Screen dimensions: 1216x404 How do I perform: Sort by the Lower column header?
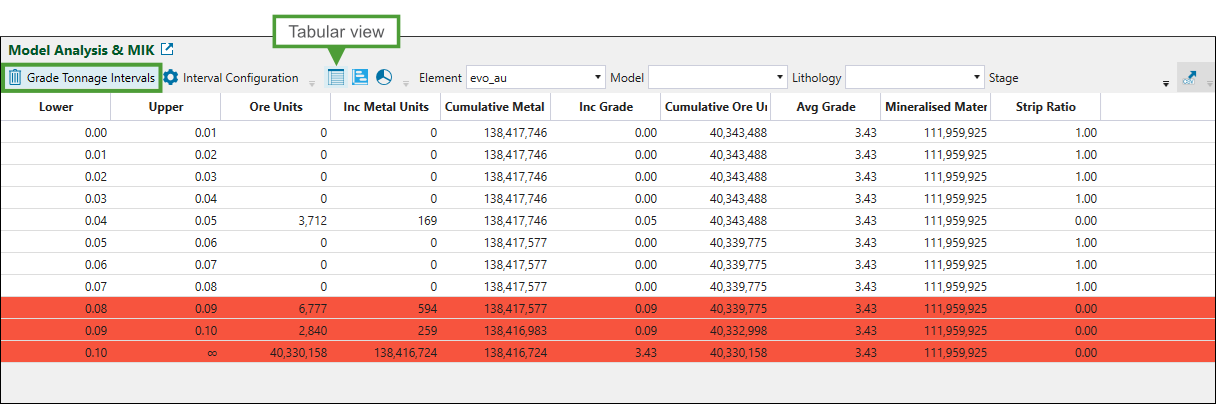(x=55, y=106)
